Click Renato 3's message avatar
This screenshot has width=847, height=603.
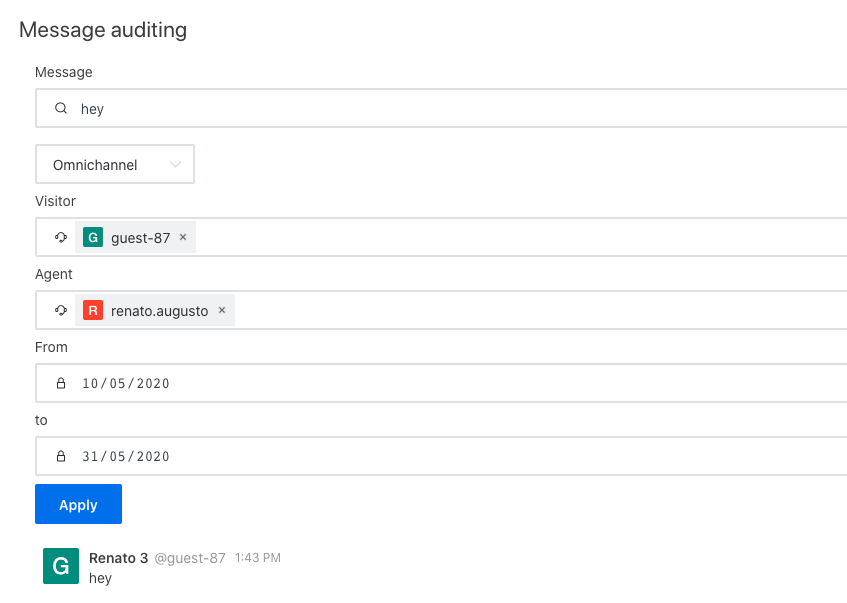click(60, 566)
